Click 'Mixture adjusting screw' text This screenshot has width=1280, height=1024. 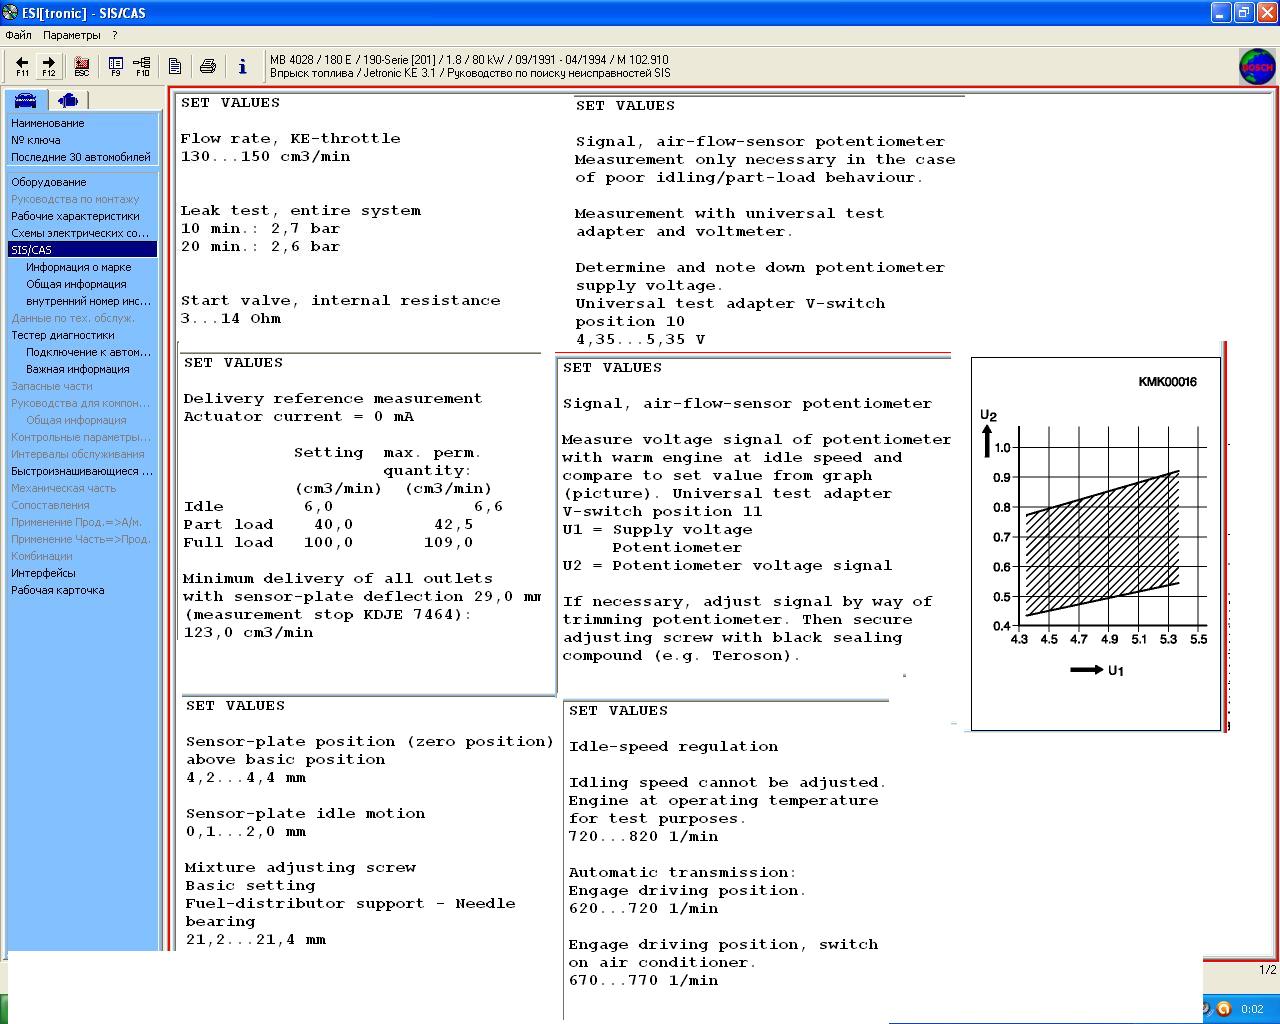click(x=300, y=868)
